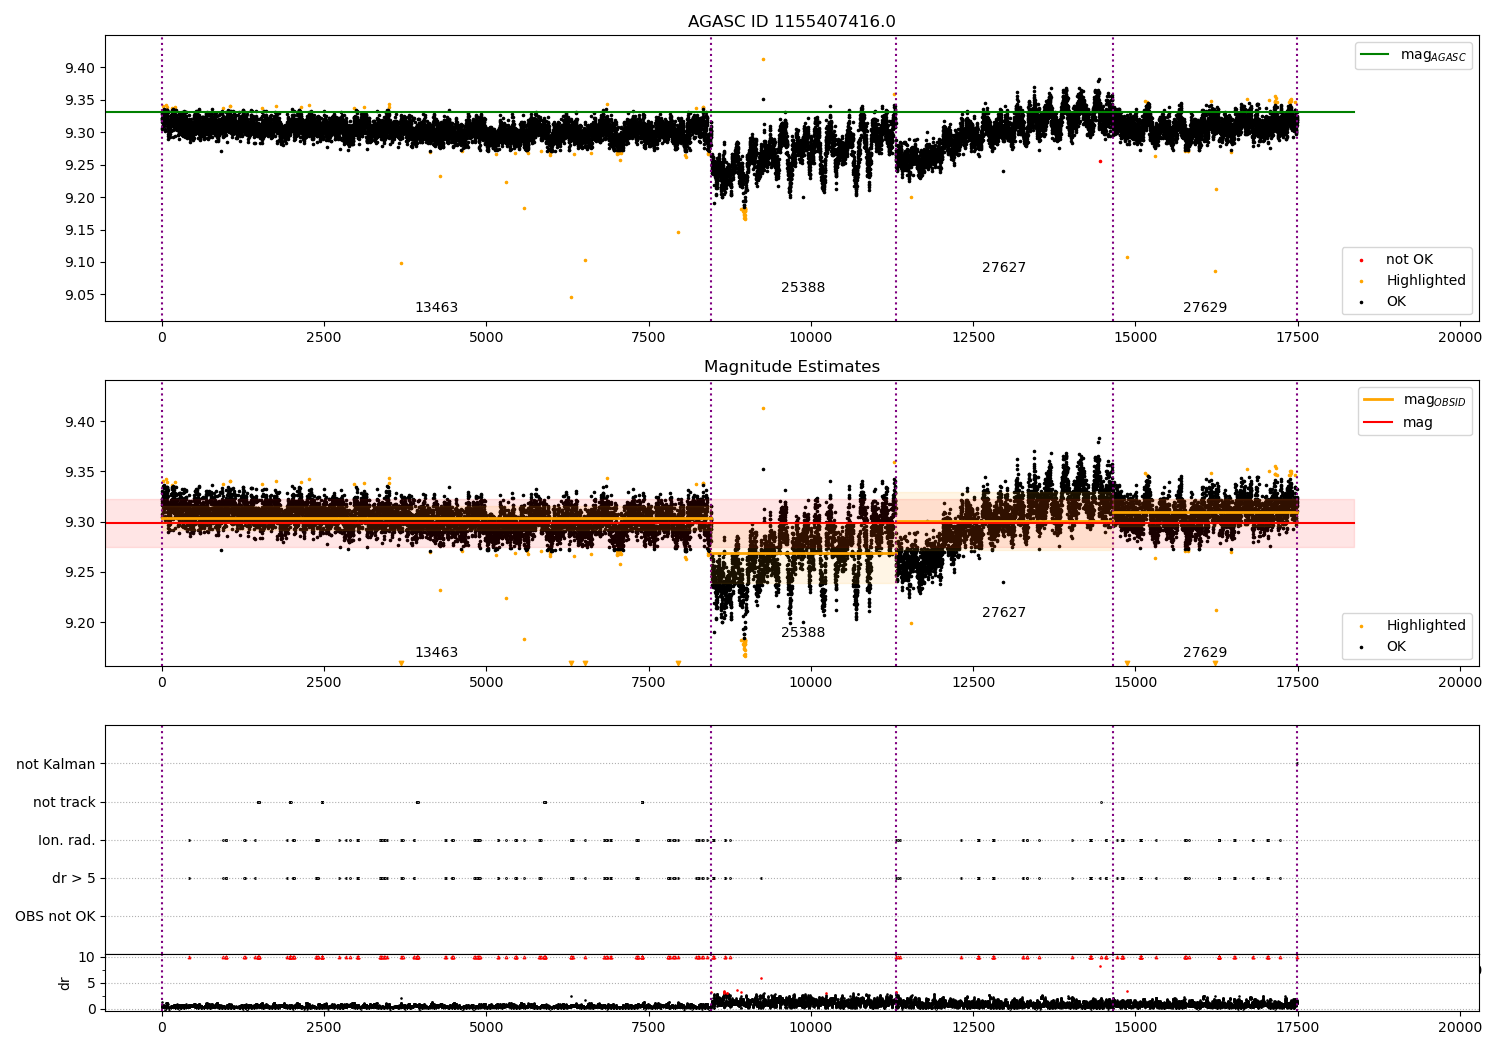The width and height of the screenshot is (1500, 1050).
Task: Click OBSID label 27627 in Magnitude Estimates plot
Action: 1004,613
